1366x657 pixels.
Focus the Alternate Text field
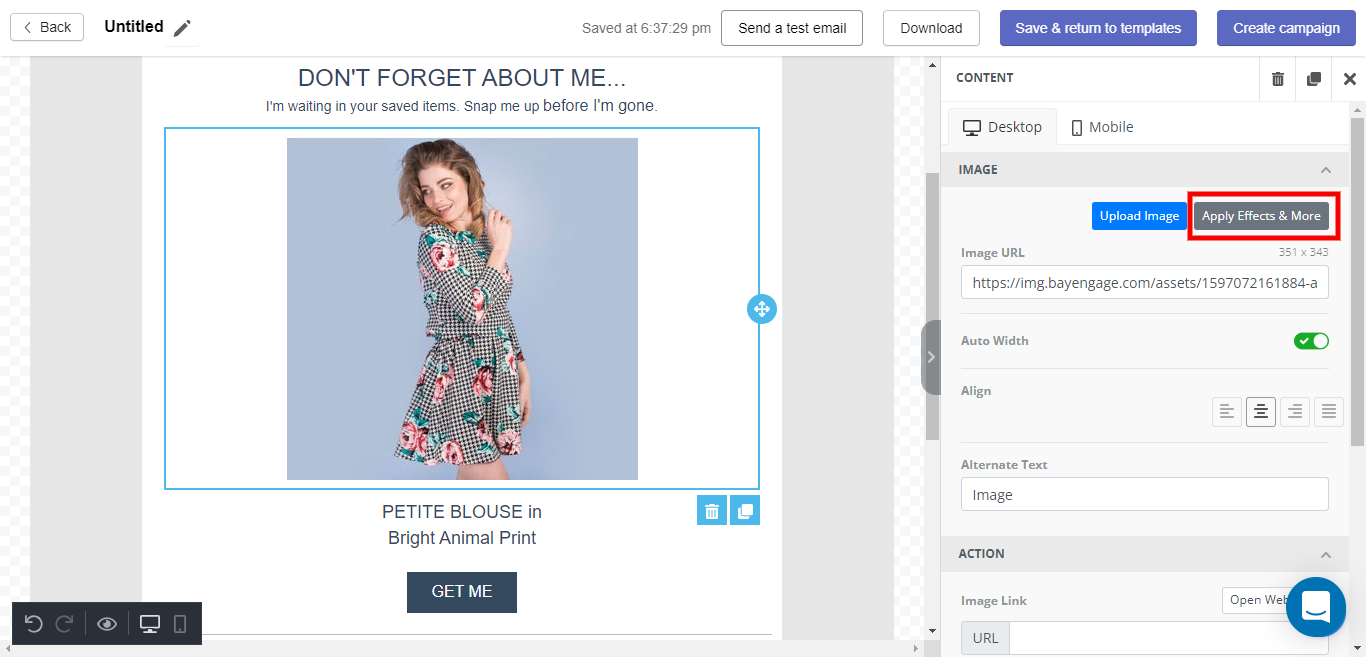coord(1145,494)
